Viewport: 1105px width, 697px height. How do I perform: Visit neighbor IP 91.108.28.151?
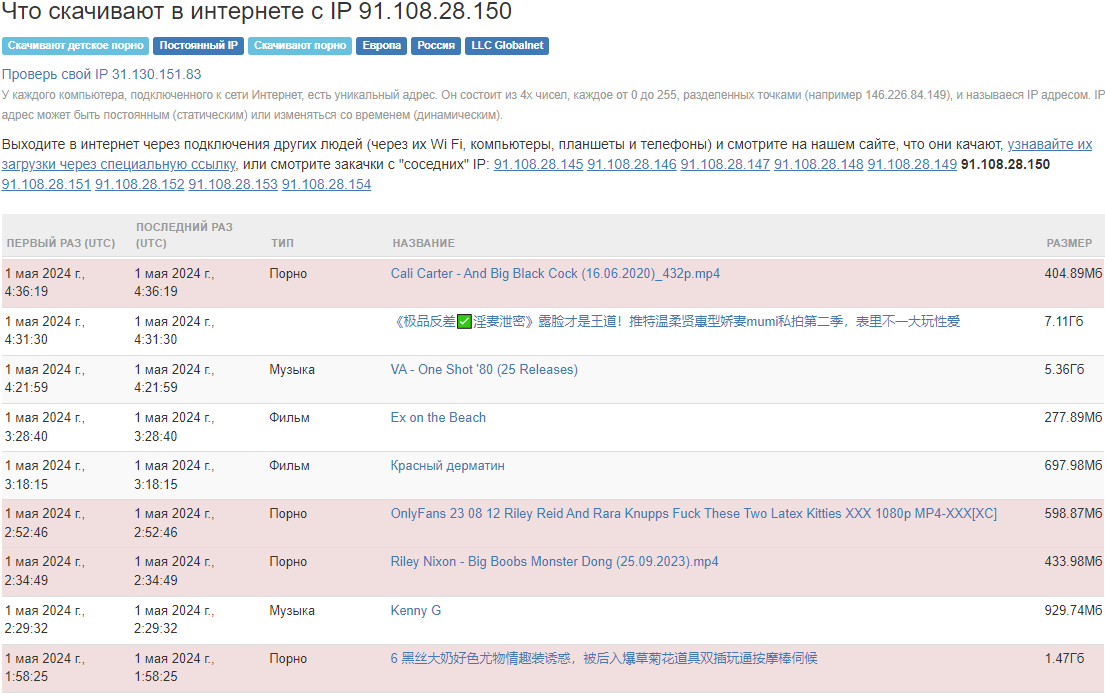click(x=46, y=184)
